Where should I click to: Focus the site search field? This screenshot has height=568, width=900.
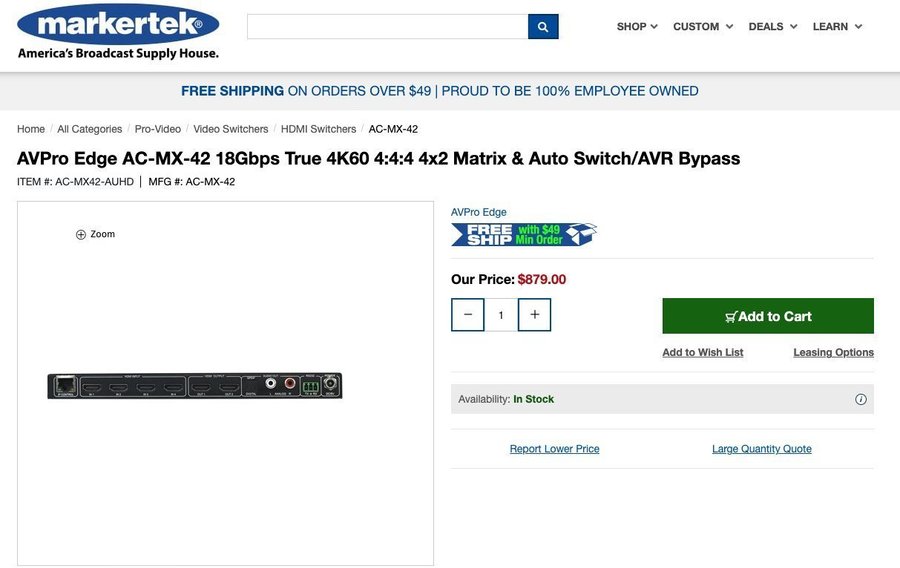pos(387,26)
